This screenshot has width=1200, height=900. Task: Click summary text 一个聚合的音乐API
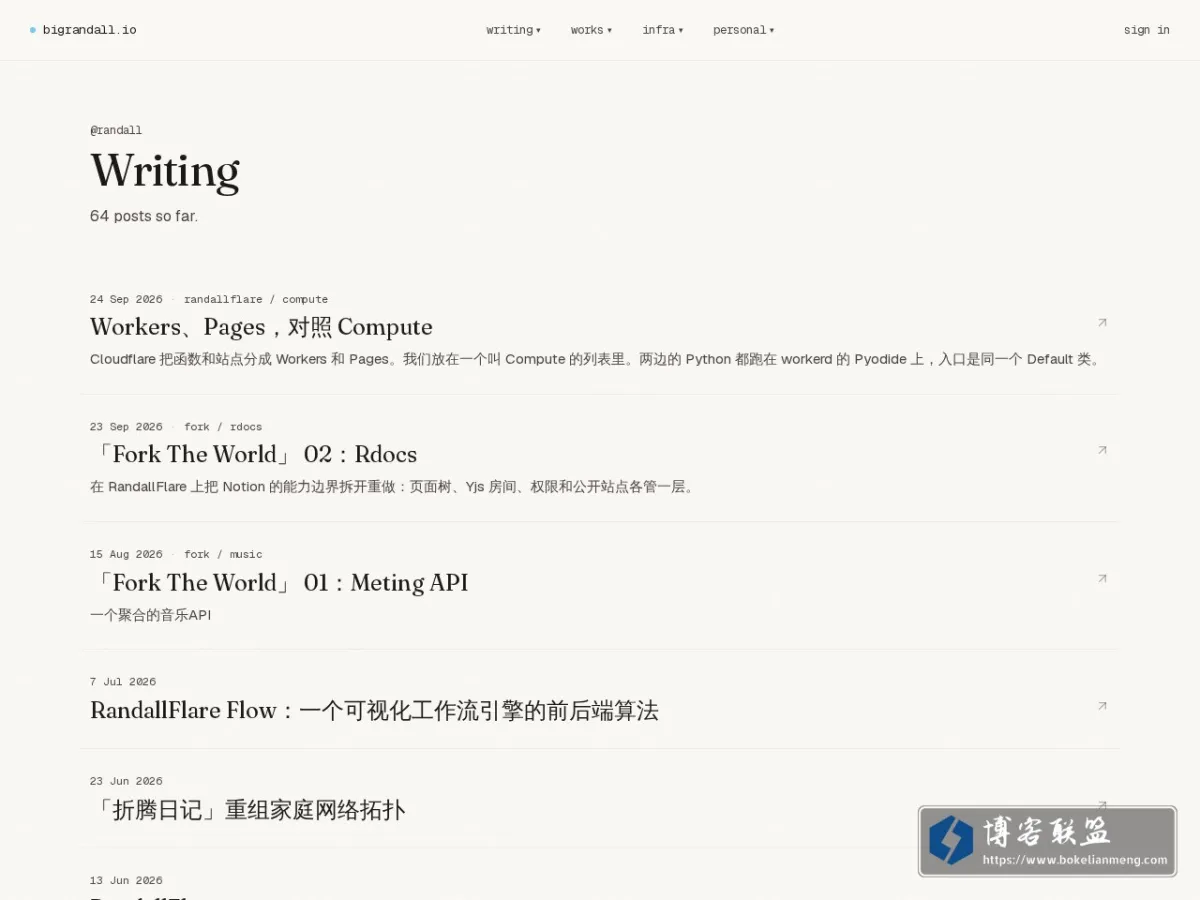[x=151, y=615]
